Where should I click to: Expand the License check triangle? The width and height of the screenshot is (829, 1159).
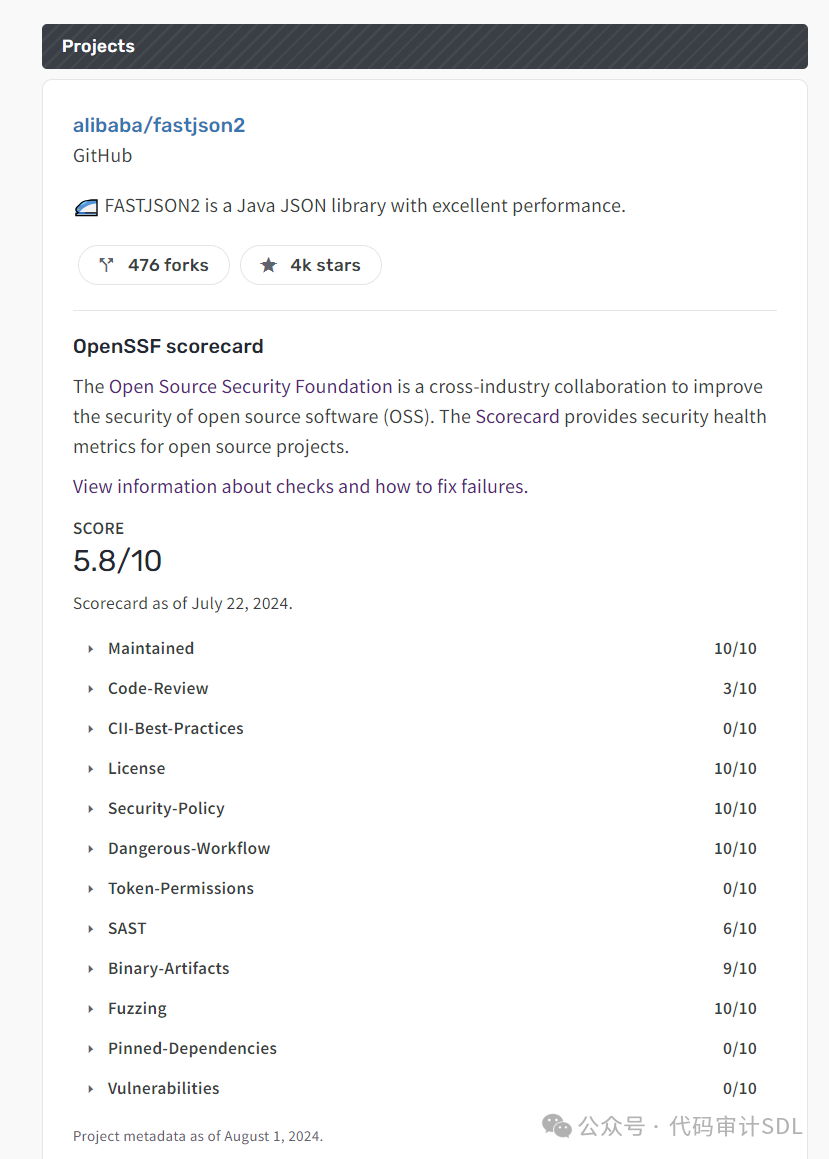click(x=90, y=769)
